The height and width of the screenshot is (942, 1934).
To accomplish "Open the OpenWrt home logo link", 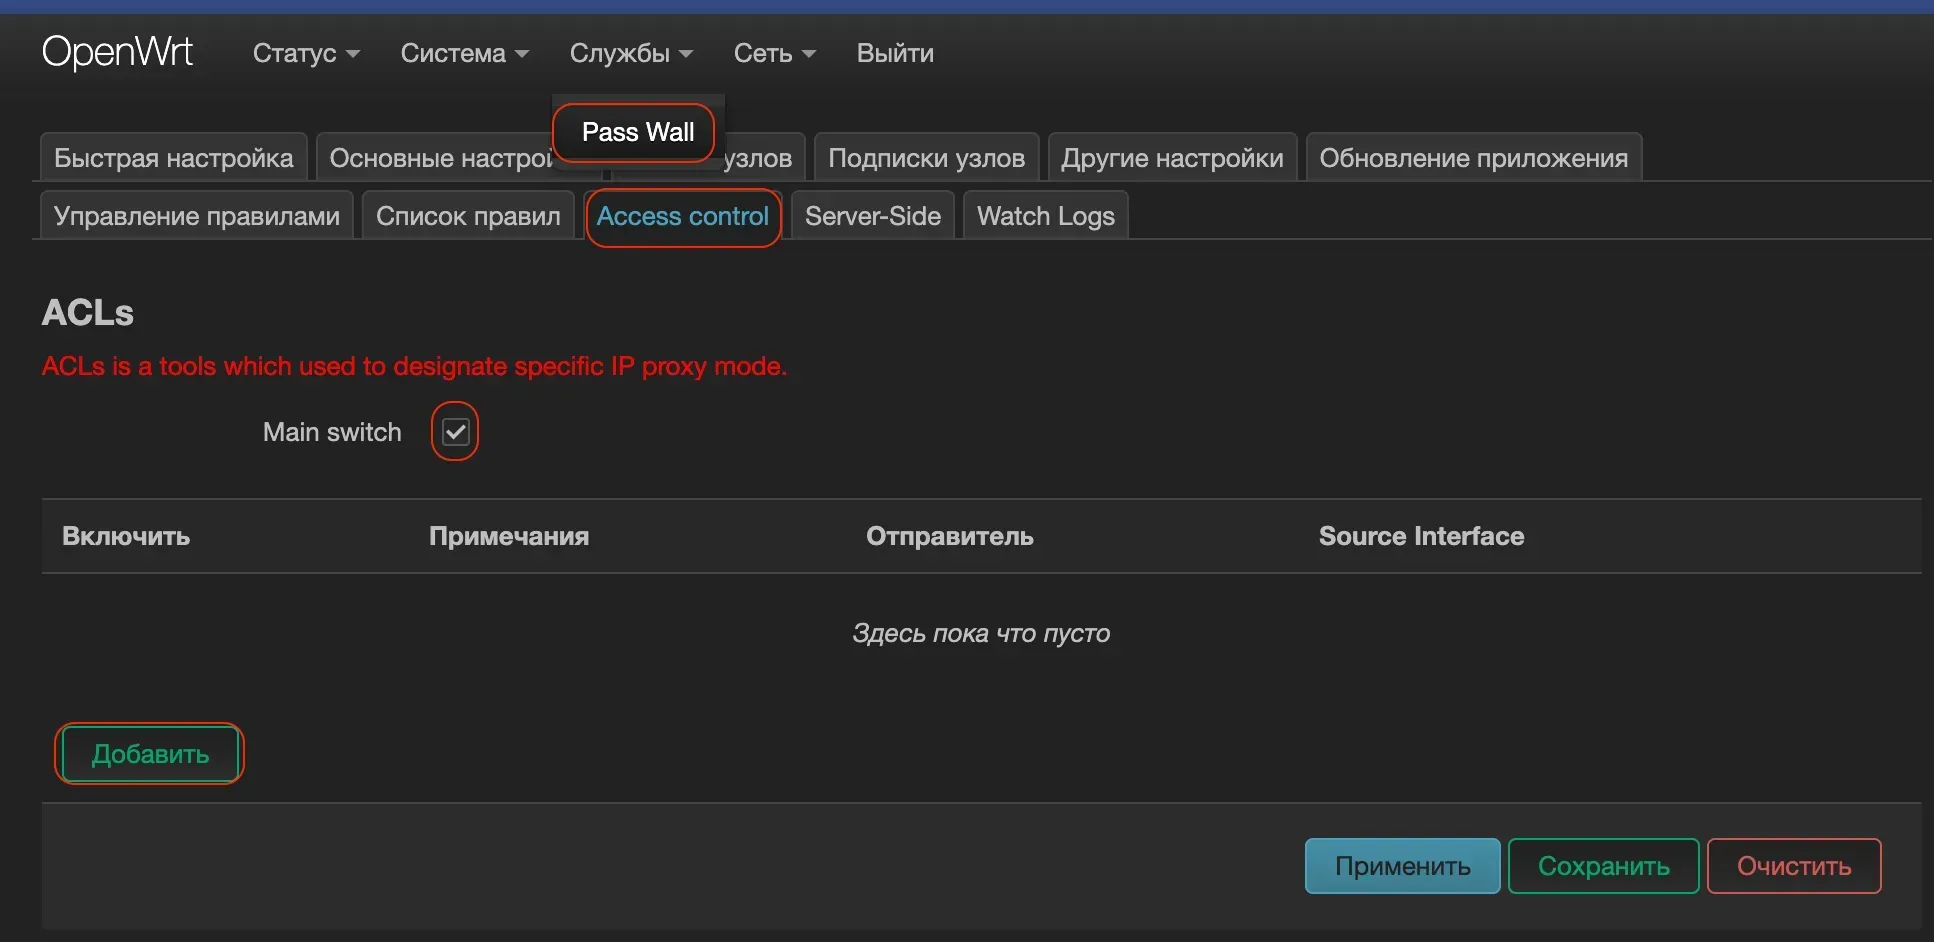I will pyautogui.click(x=117, y=52).
